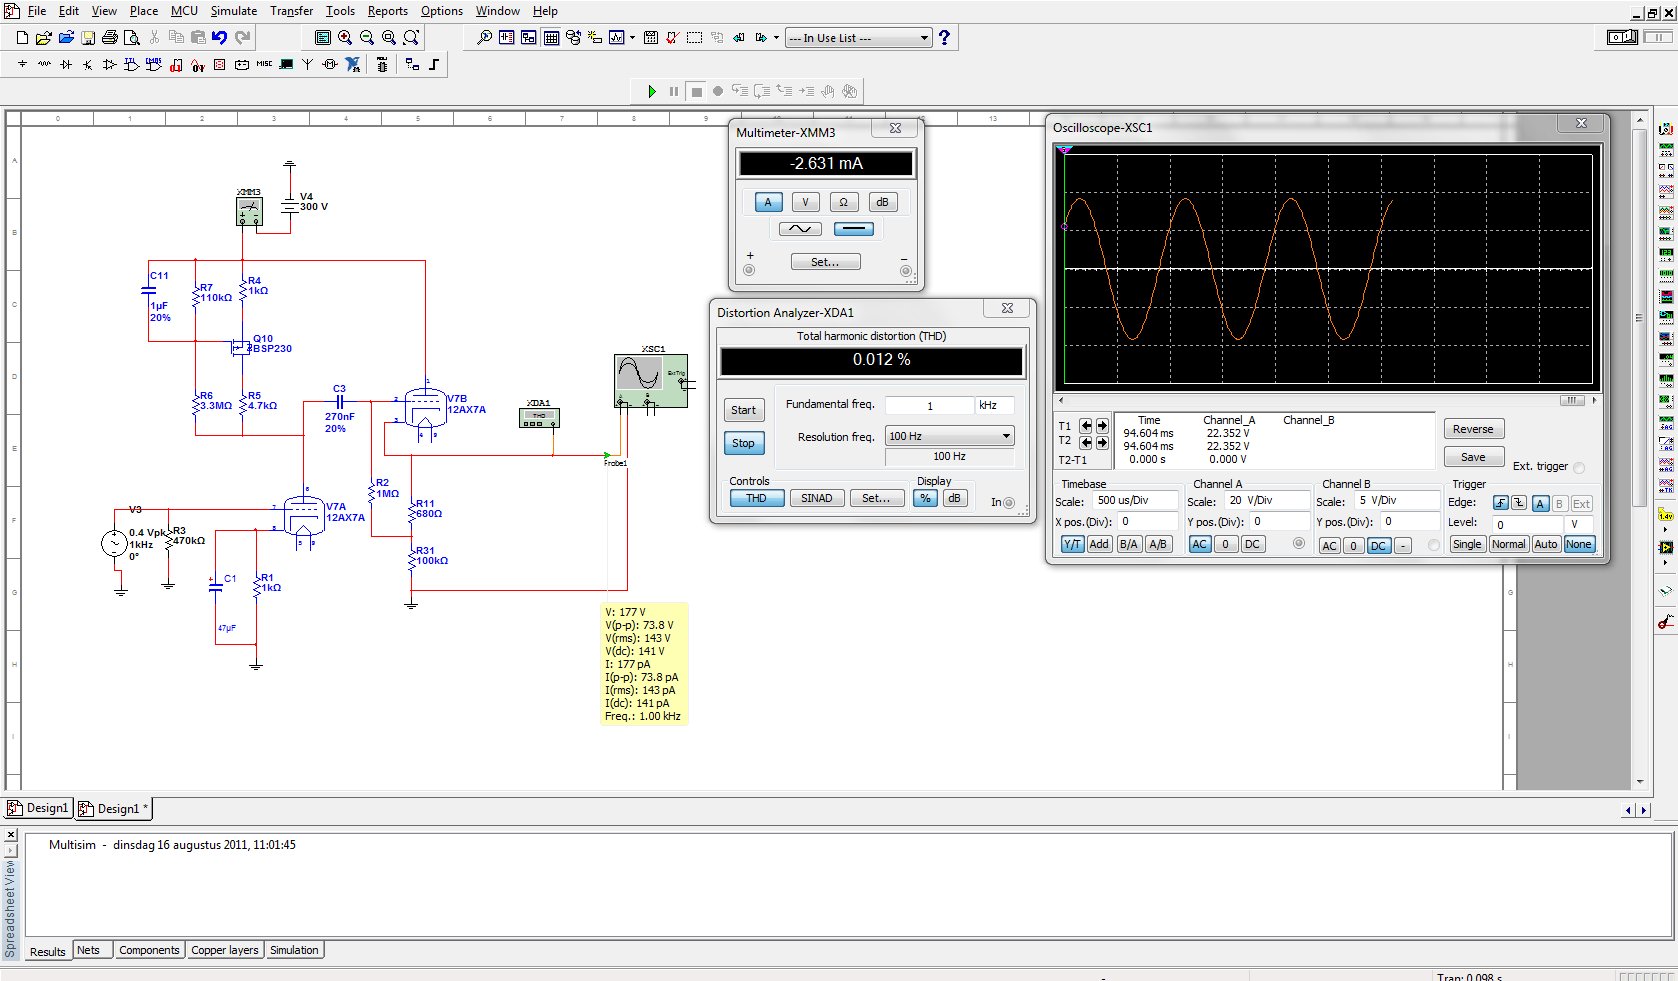
Task: Place an RF antenna component
Action: tap(308, 64)
